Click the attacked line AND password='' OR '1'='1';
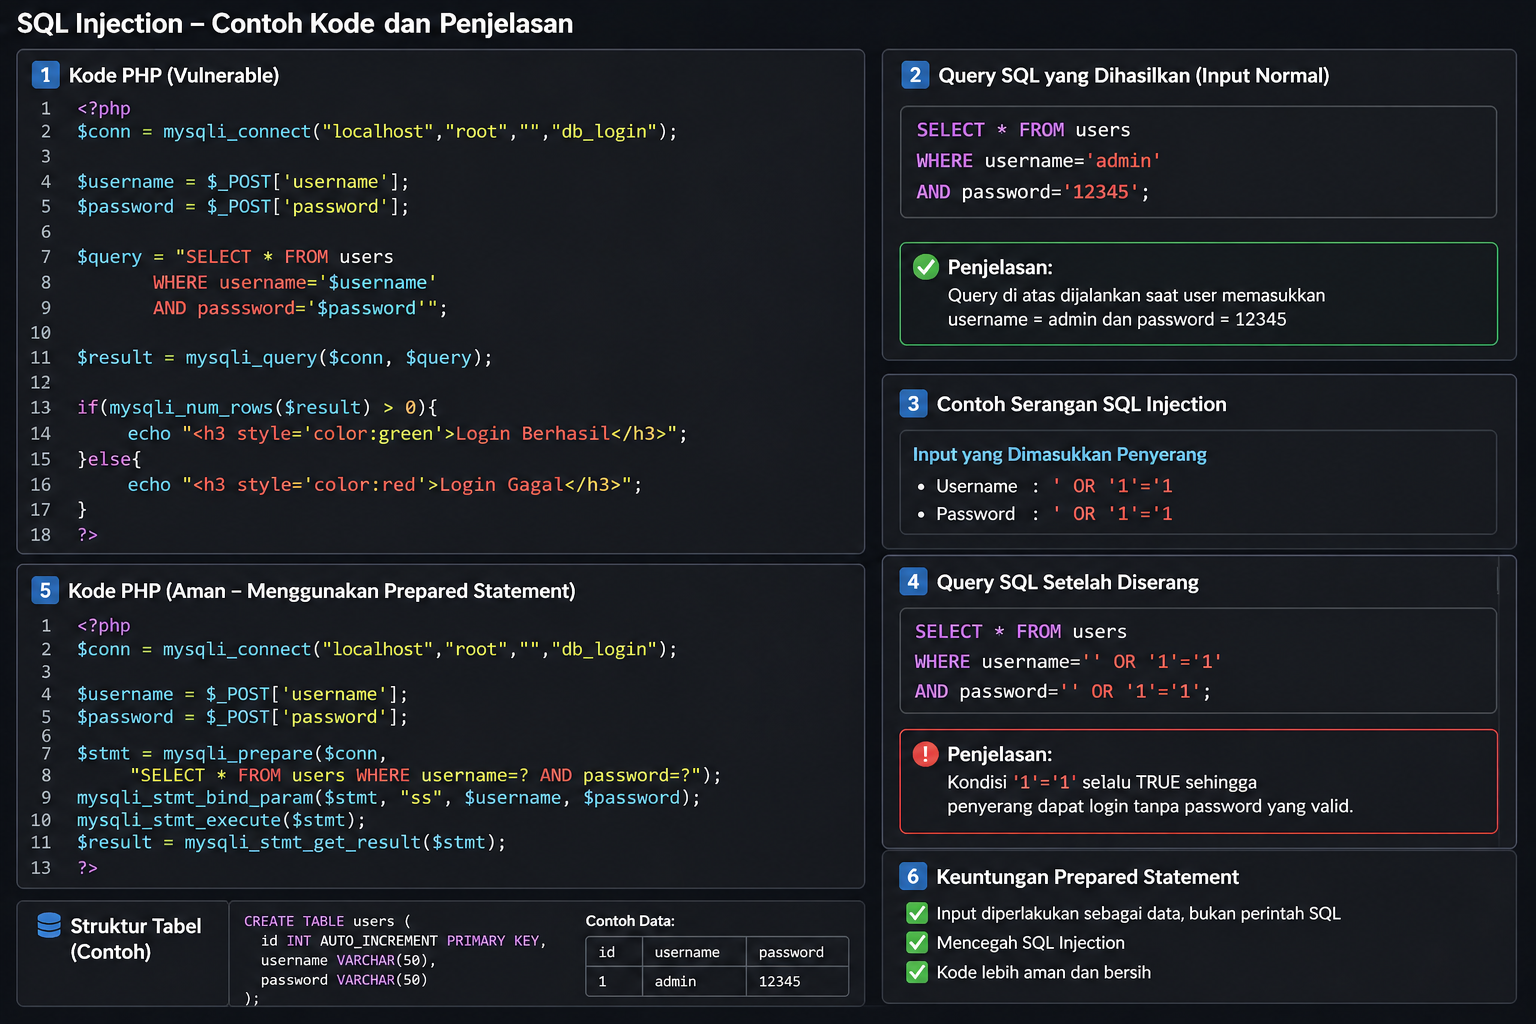This screenshot has height=1024, width=1536. point(1063,692)
